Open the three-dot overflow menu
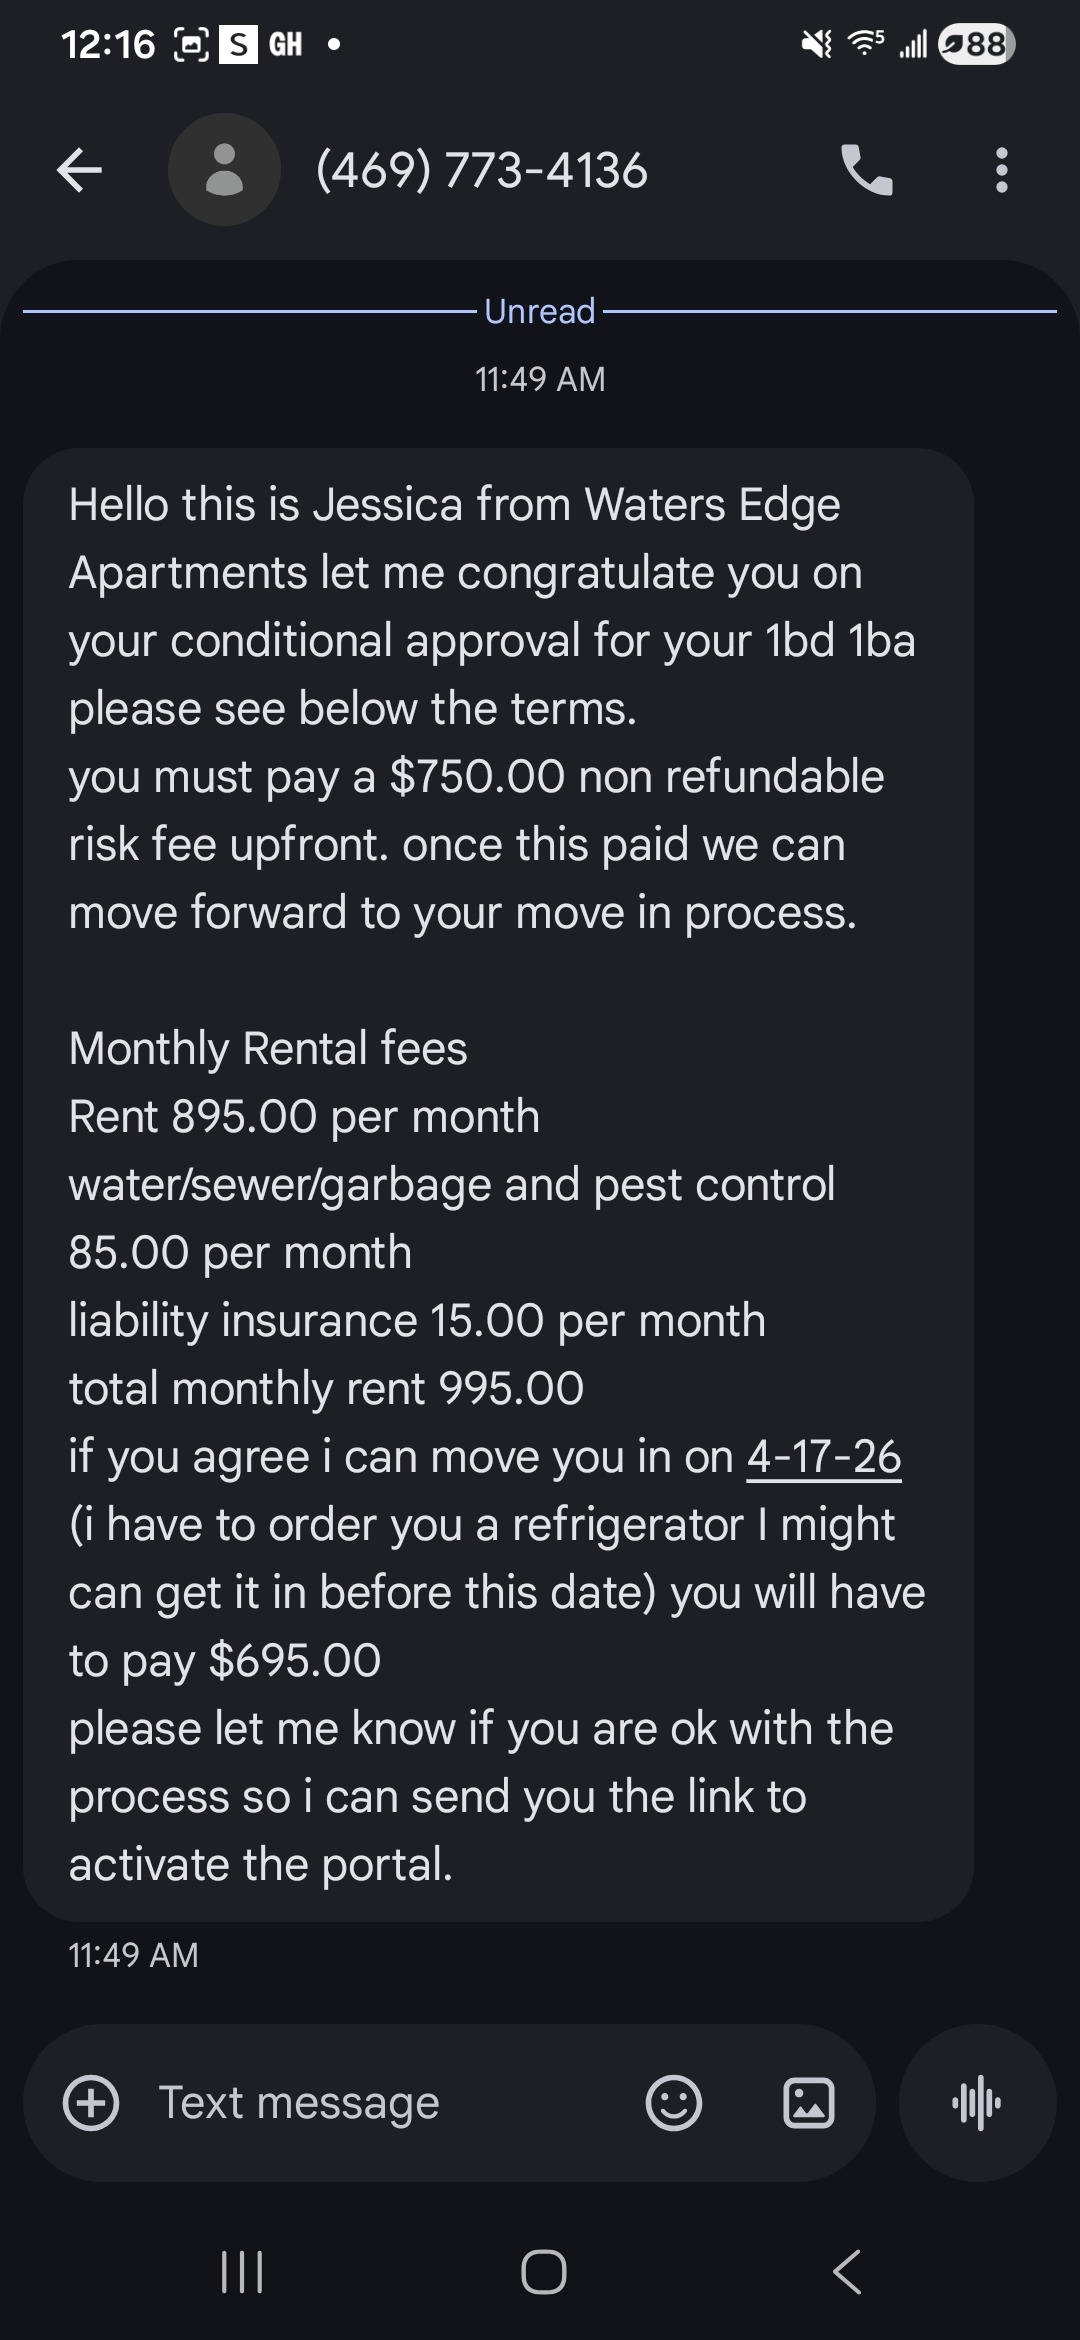This screenshot has height=2340, width=1080. pos(1001,170)
